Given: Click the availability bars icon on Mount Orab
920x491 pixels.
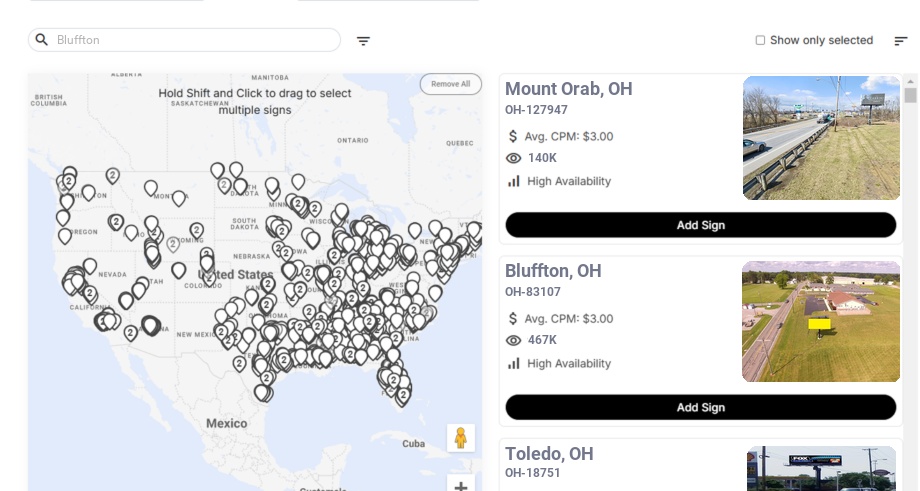Looking at the screenshot, I should point(513,181).
